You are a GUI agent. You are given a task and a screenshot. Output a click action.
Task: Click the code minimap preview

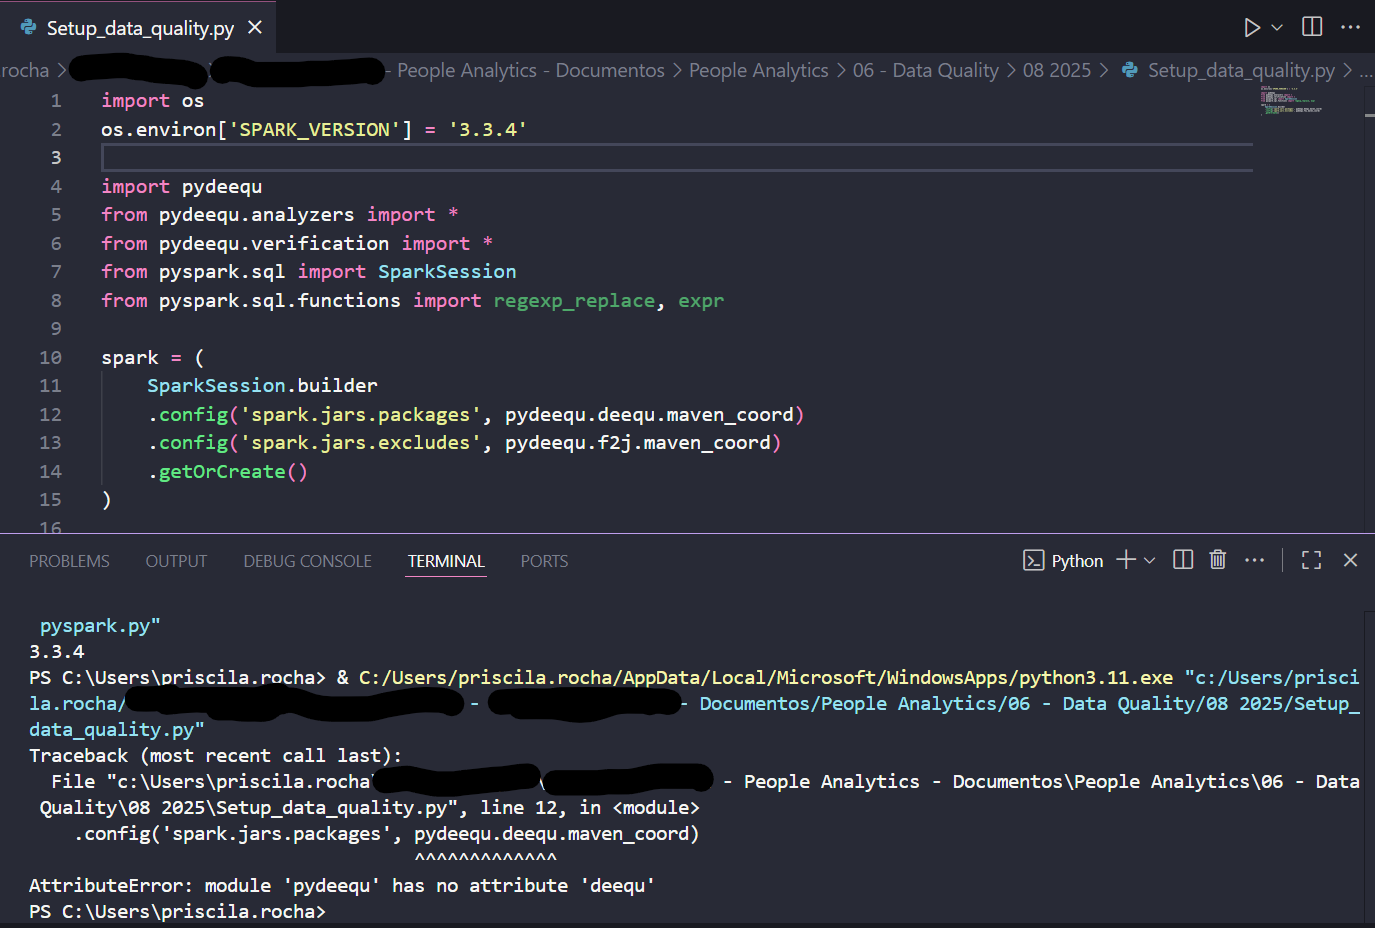coord(1292,101)
